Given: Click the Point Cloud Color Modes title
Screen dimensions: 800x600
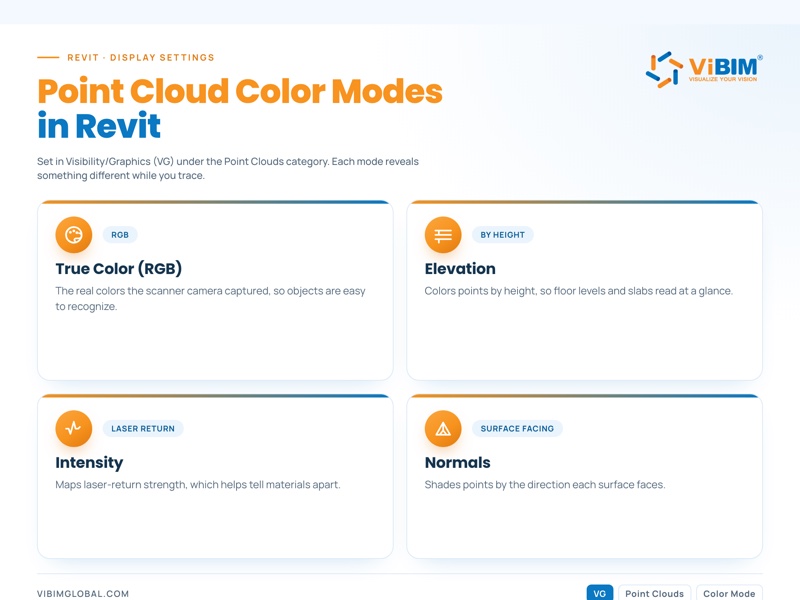Looking at the screenshot, I should pos(240,91).
